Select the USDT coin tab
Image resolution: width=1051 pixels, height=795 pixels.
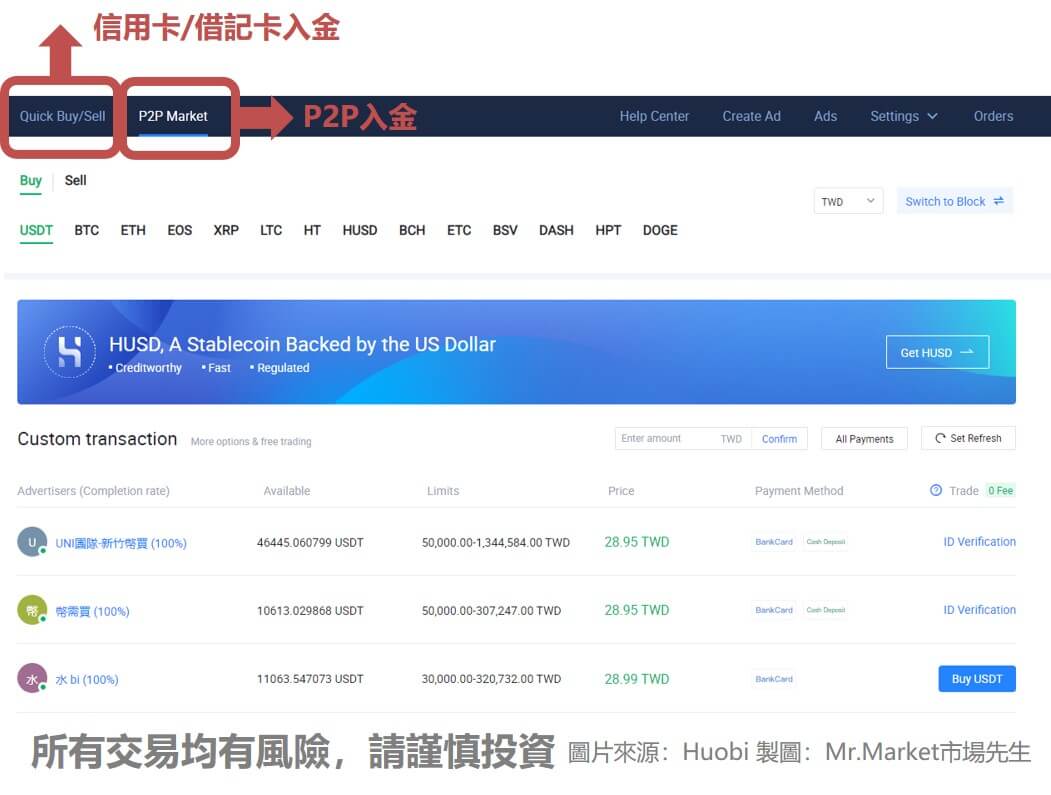[36, 231]
